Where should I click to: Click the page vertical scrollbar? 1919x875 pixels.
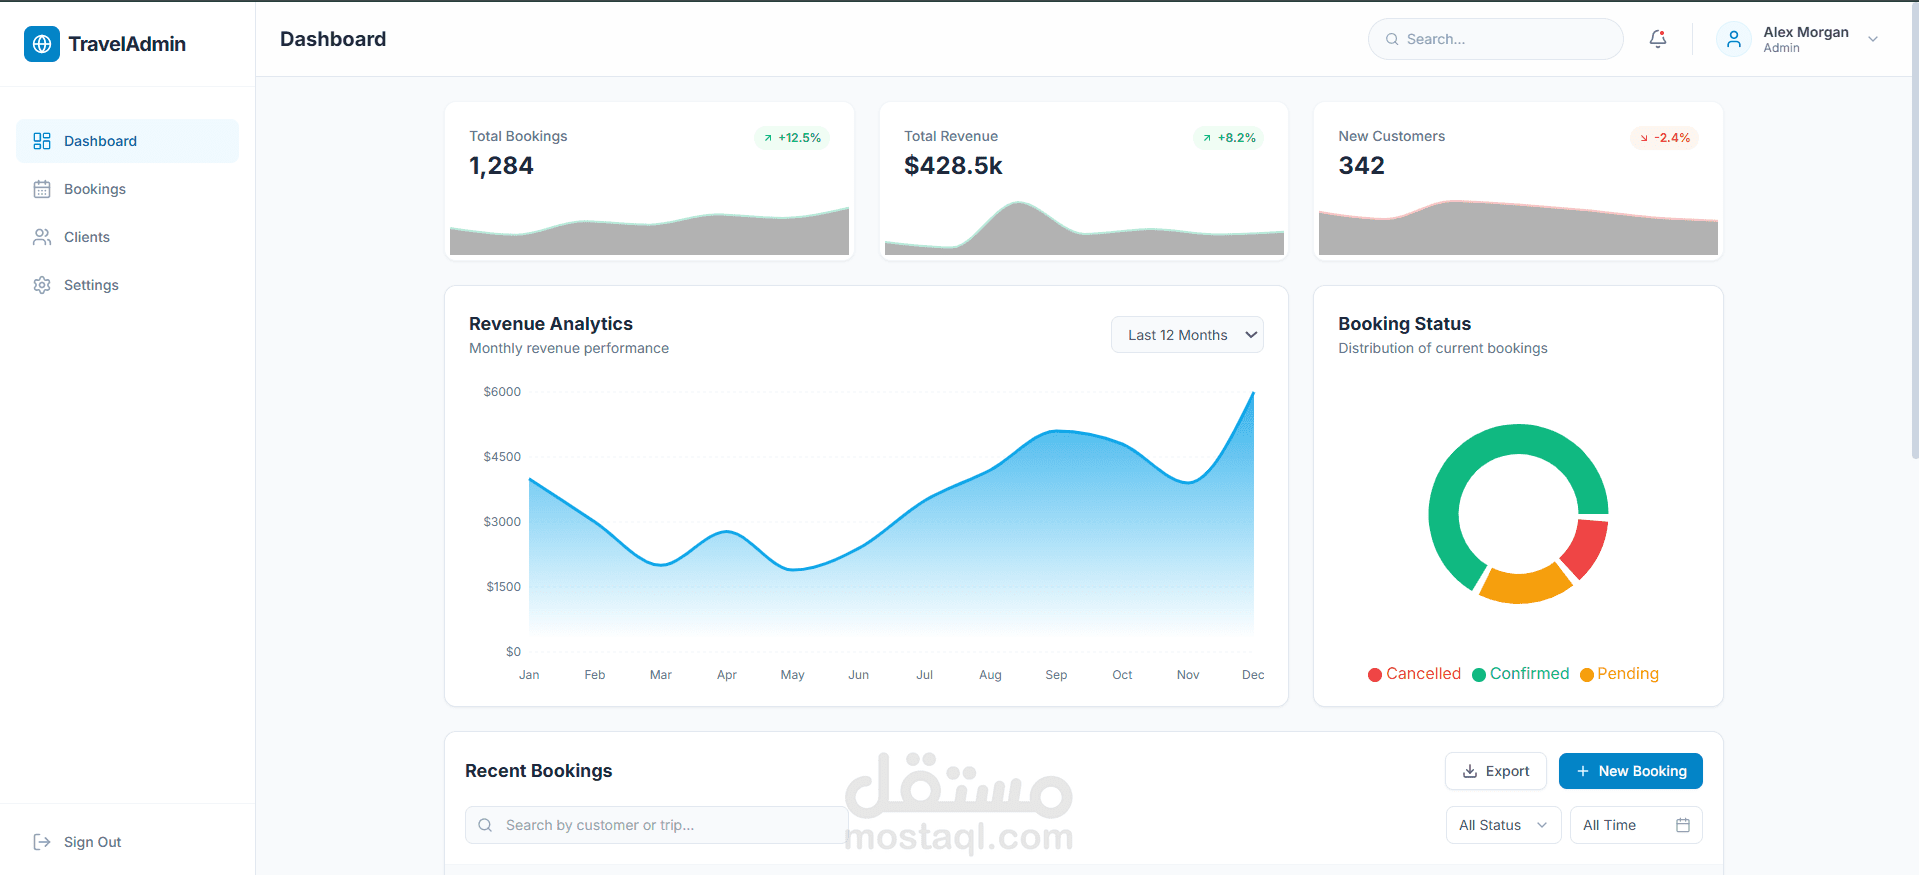point(1914,230)
